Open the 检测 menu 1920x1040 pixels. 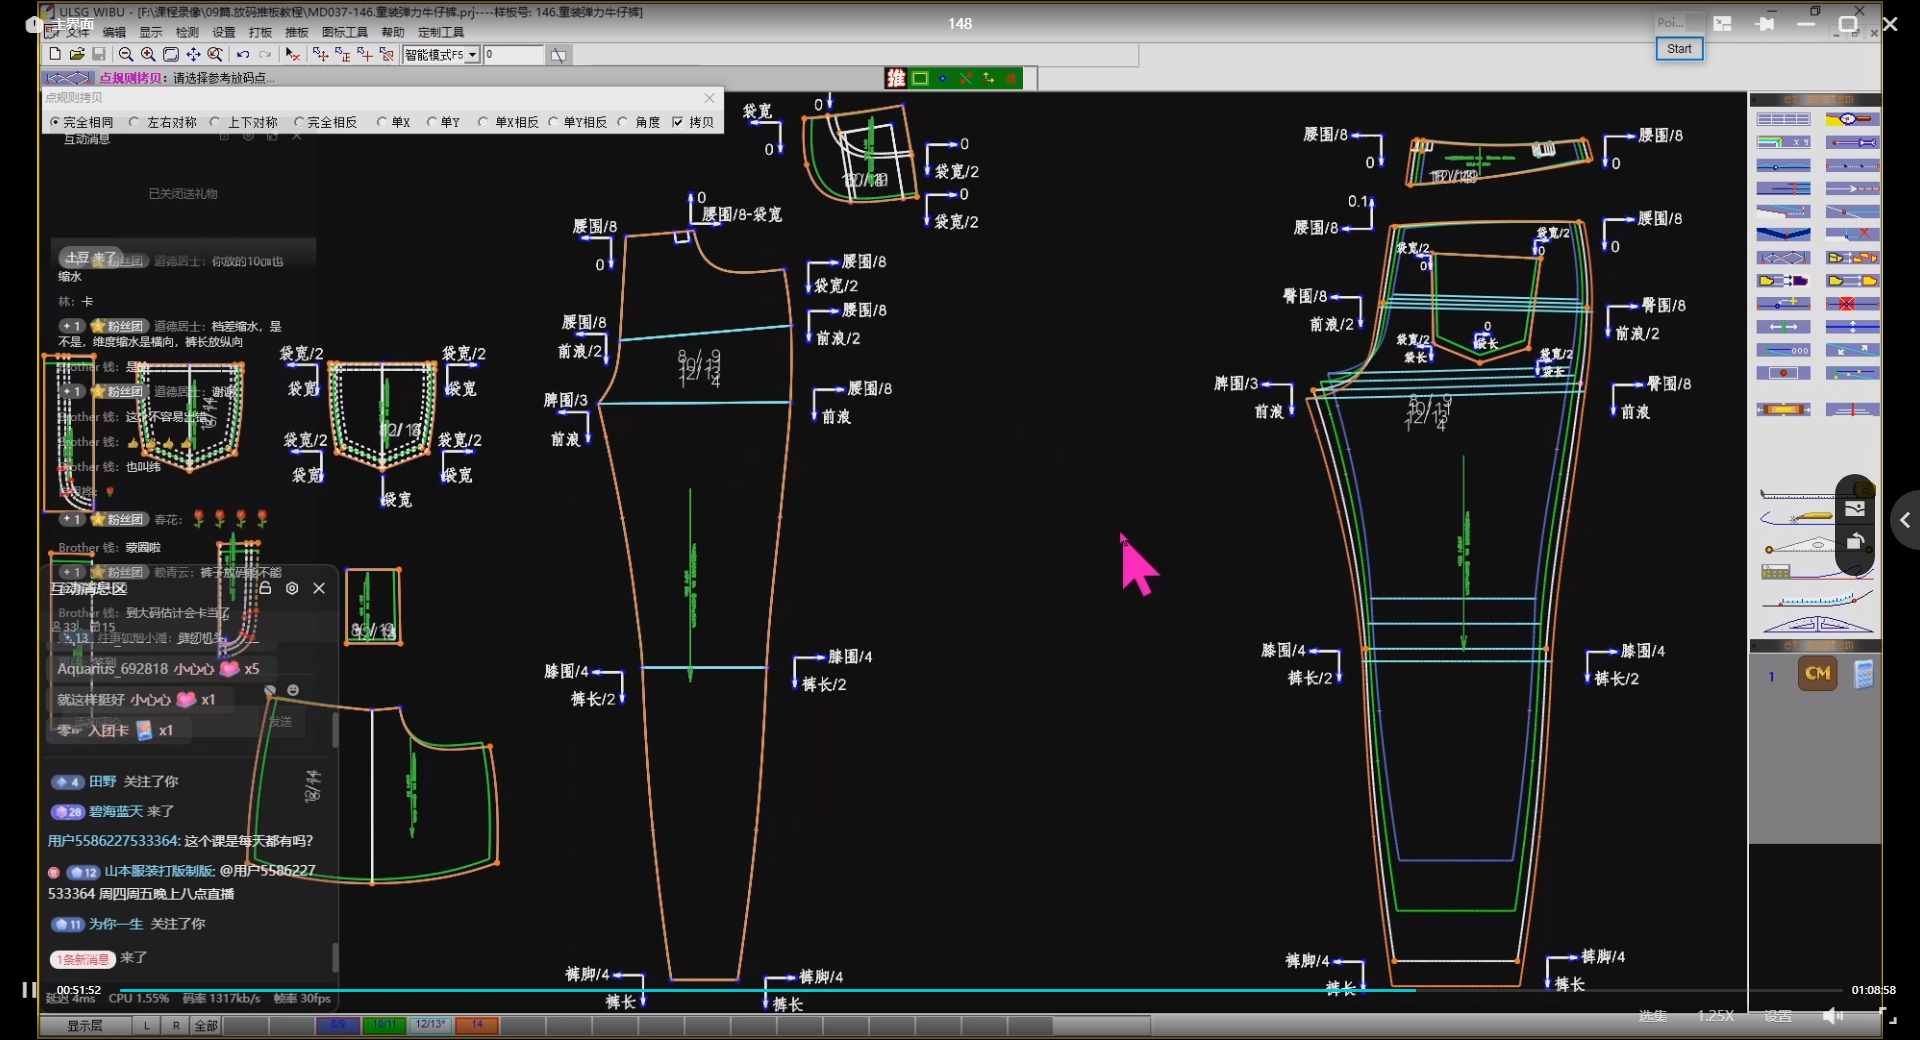coord(187,32)
